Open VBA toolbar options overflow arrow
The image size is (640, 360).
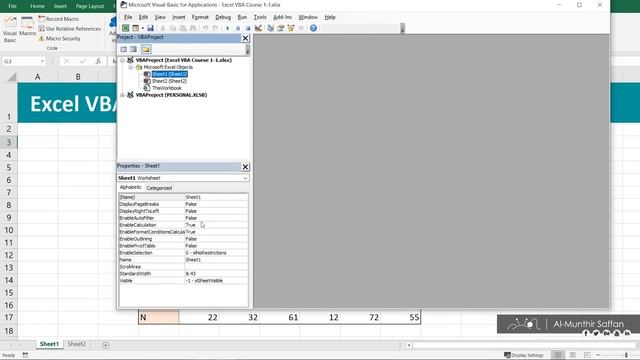coord(402,28)
